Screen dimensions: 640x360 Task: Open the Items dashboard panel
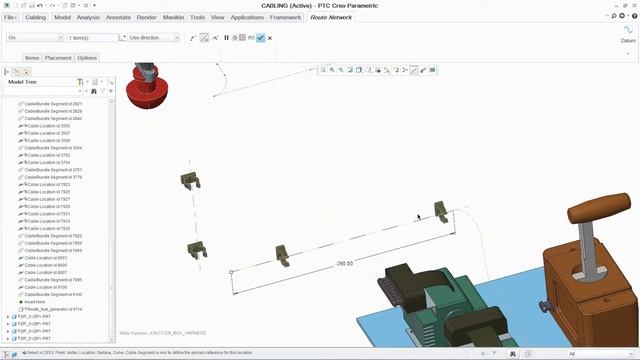pyautogui.click(x=32, y=58)
